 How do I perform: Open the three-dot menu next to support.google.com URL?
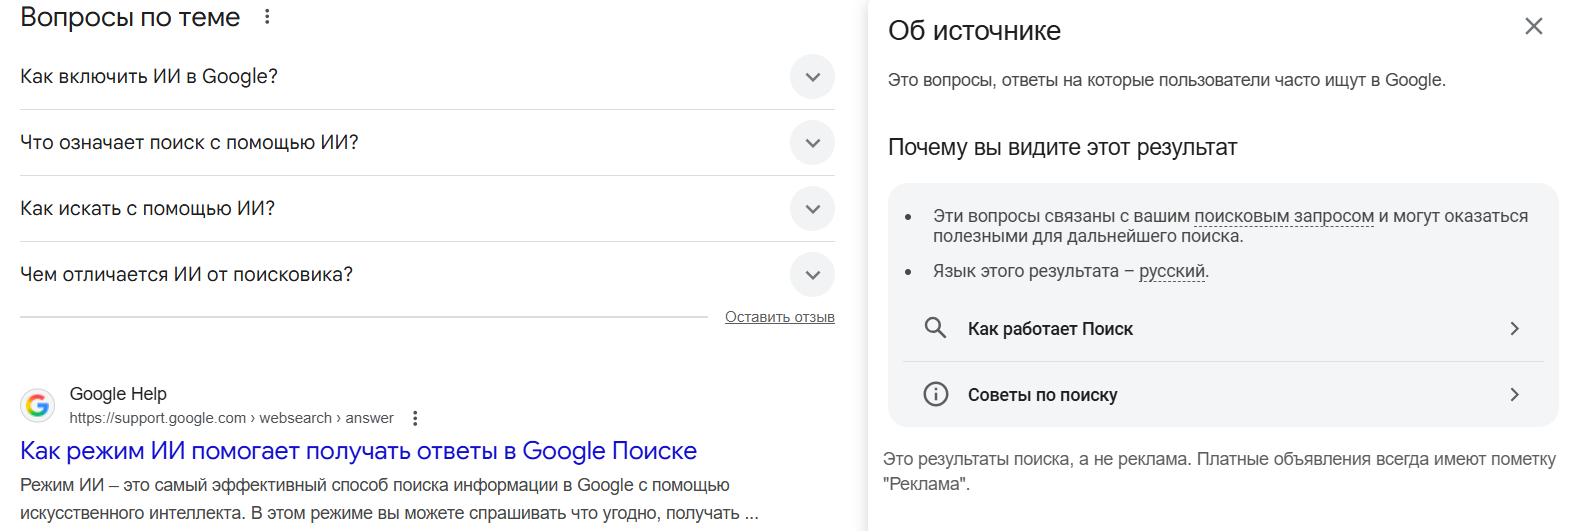coord(415,418)
